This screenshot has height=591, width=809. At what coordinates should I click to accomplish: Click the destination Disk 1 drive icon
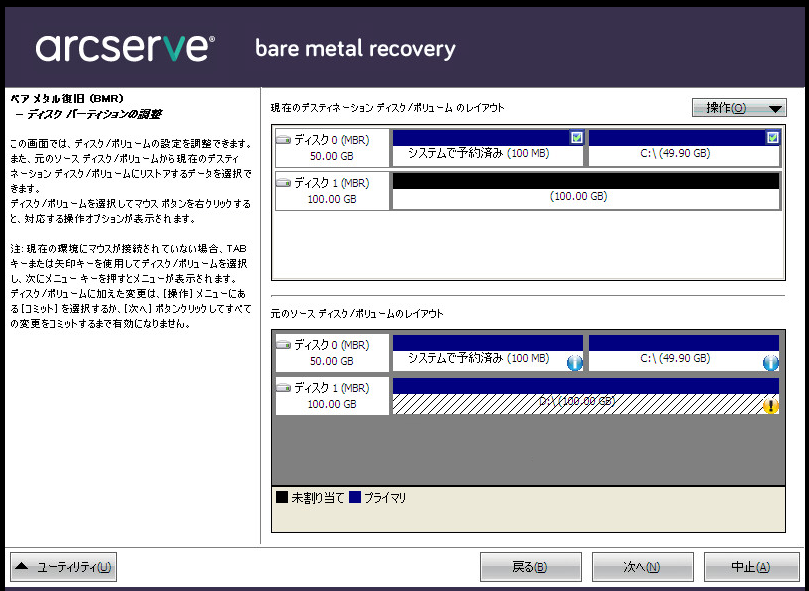pos(283,184)
